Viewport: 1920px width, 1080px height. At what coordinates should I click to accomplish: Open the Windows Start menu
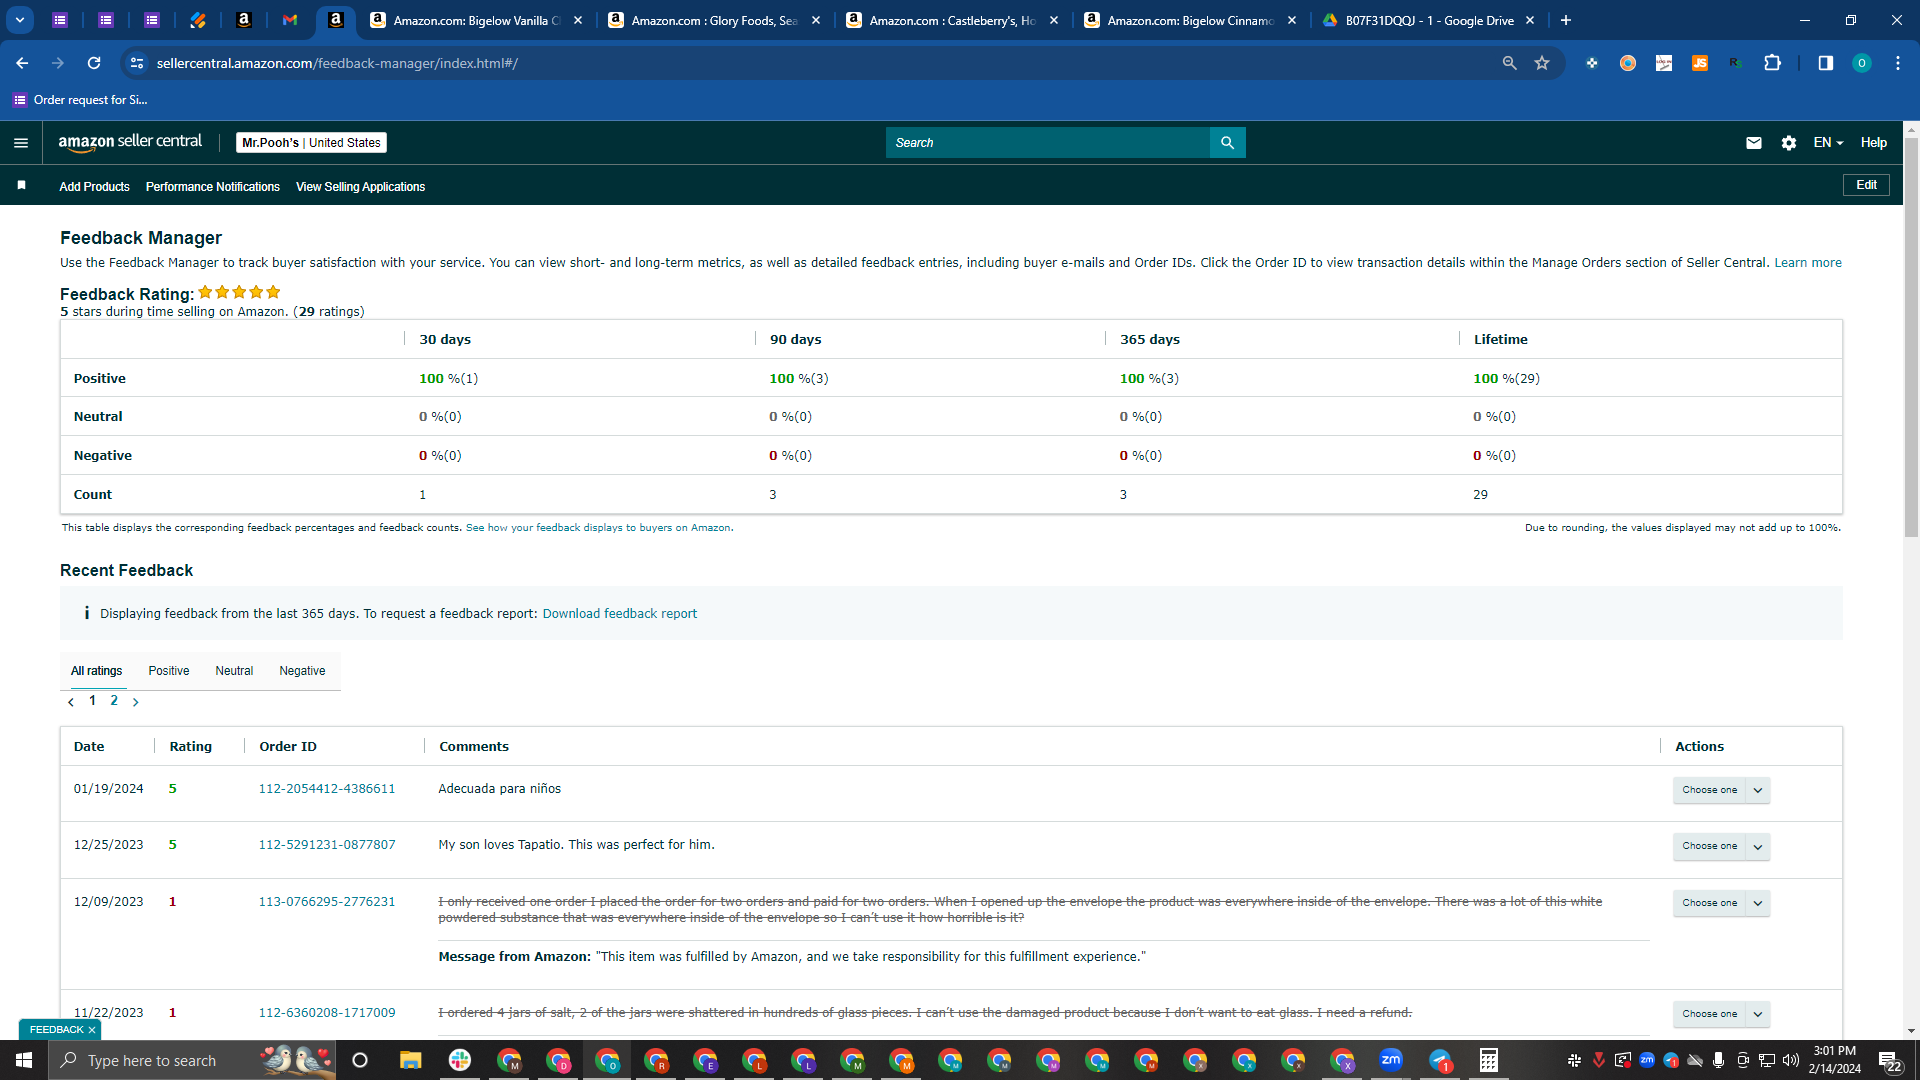click(x=24, y=1060)
